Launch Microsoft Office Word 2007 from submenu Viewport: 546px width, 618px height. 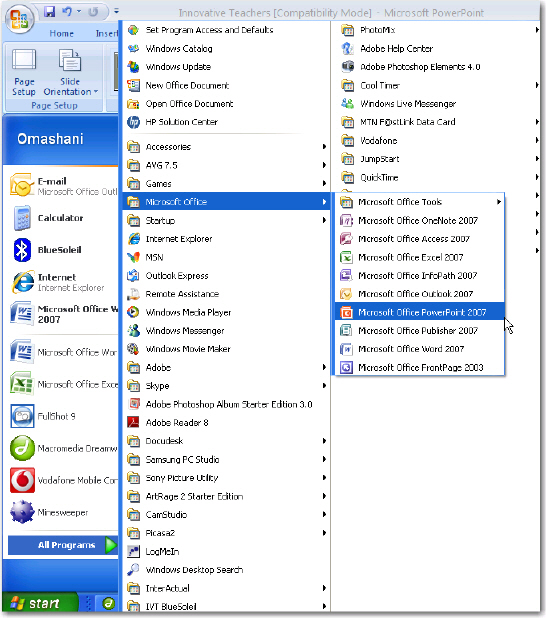coord(419,349)
